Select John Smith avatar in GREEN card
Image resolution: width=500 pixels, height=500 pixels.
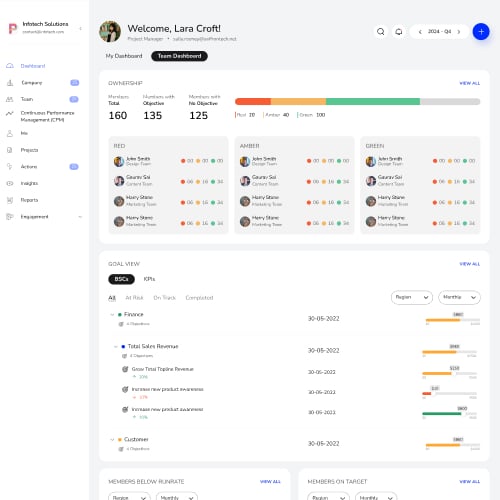371,161
